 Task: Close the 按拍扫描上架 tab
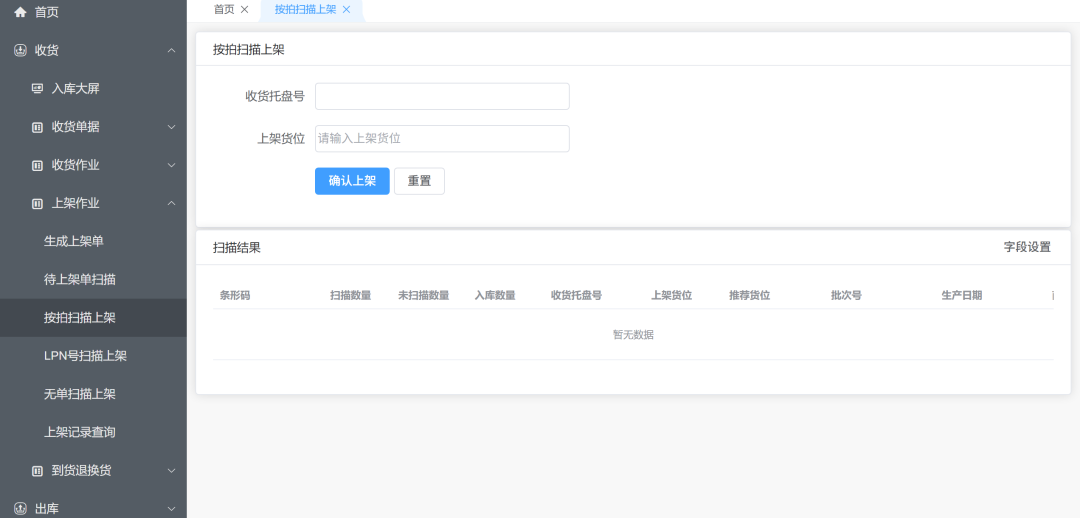(346, 9)
